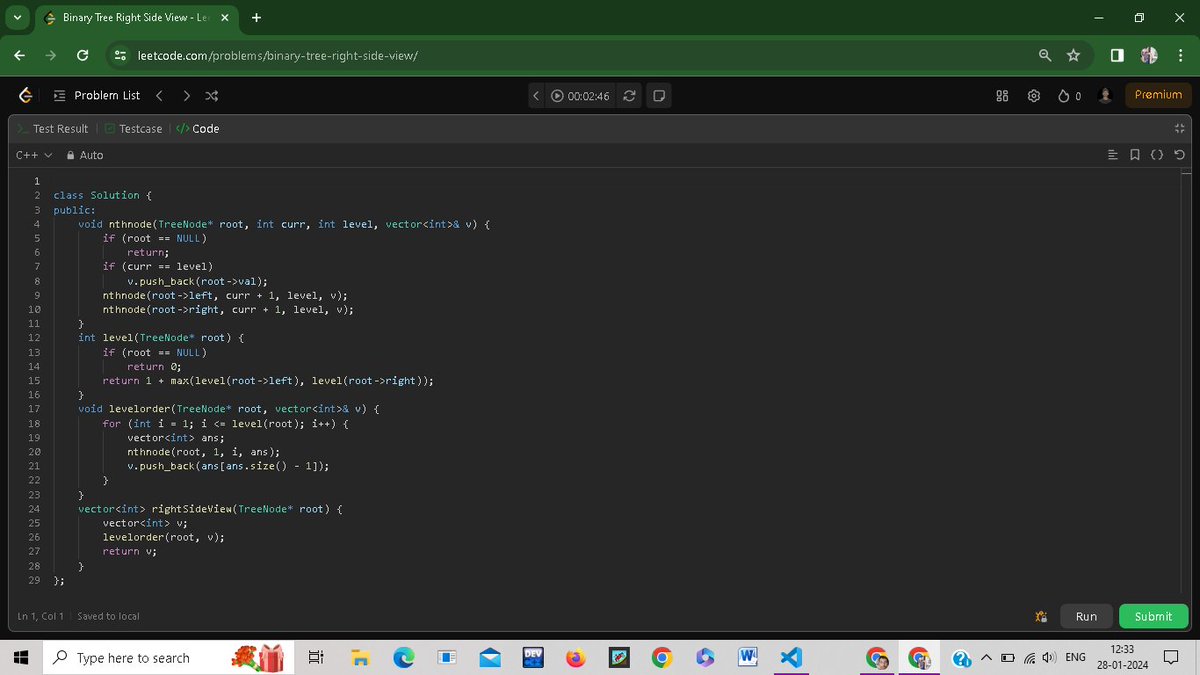Click the bookmark icon in editor toolbar
Viewport: 1200px width, 675px height.
1135,155
